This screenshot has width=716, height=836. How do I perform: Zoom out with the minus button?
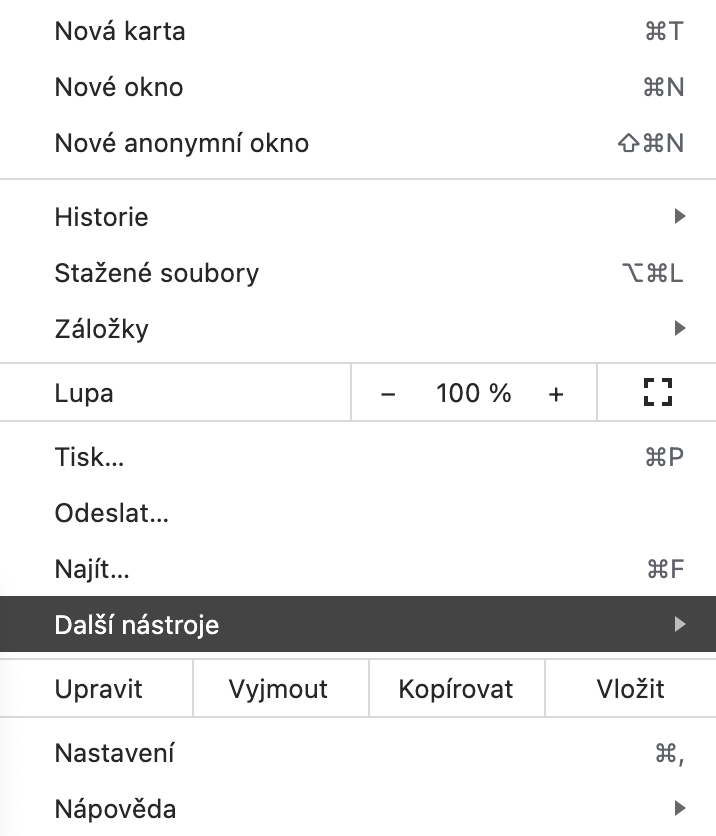click(x=388, y=394)
